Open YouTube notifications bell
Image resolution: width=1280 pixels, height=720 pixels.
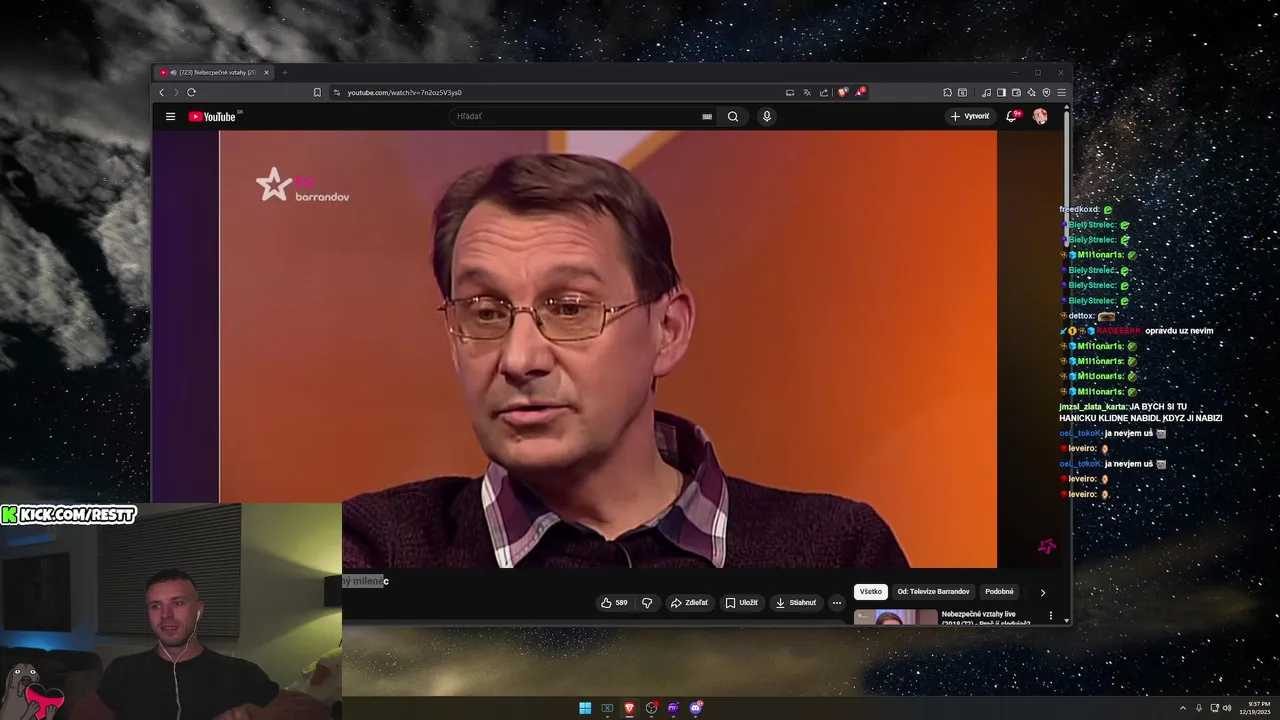(x=1012, y=116)
